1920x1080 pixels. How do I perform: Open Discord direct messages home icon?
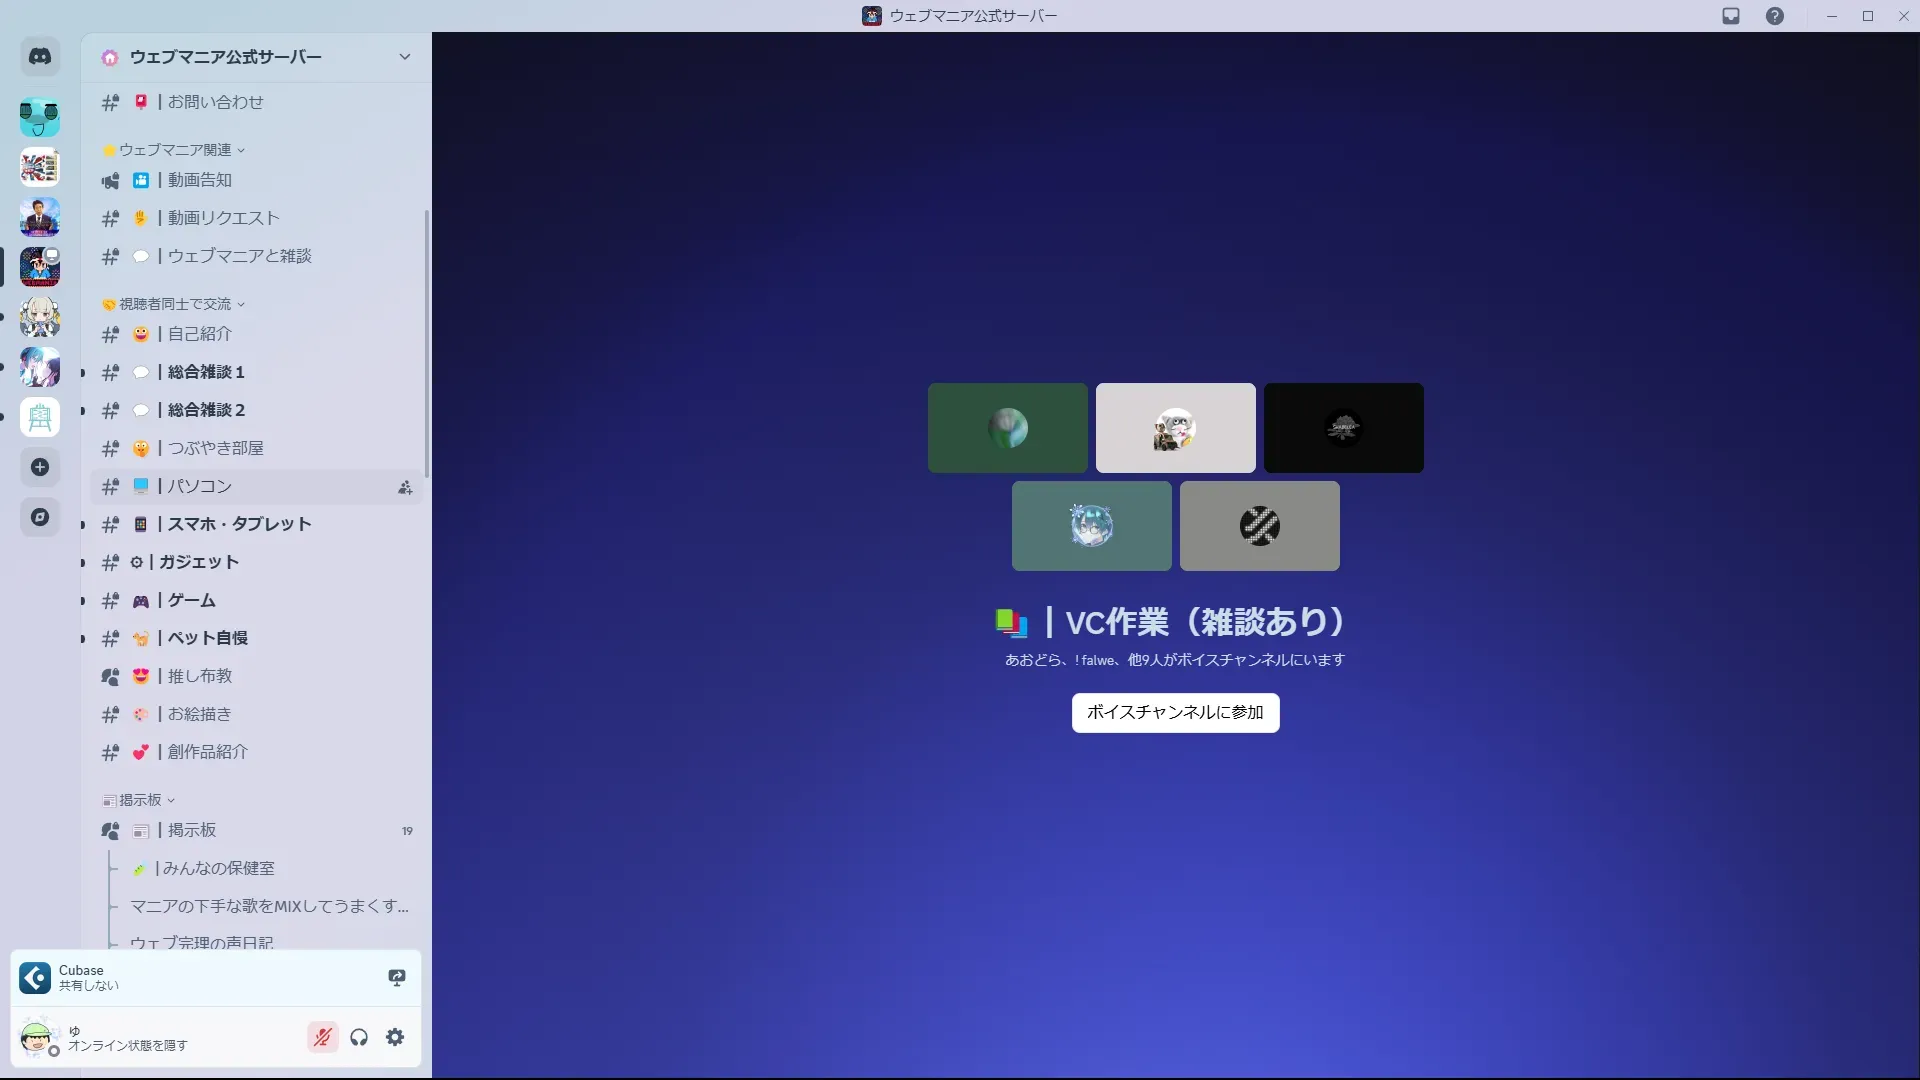point(40,57)
